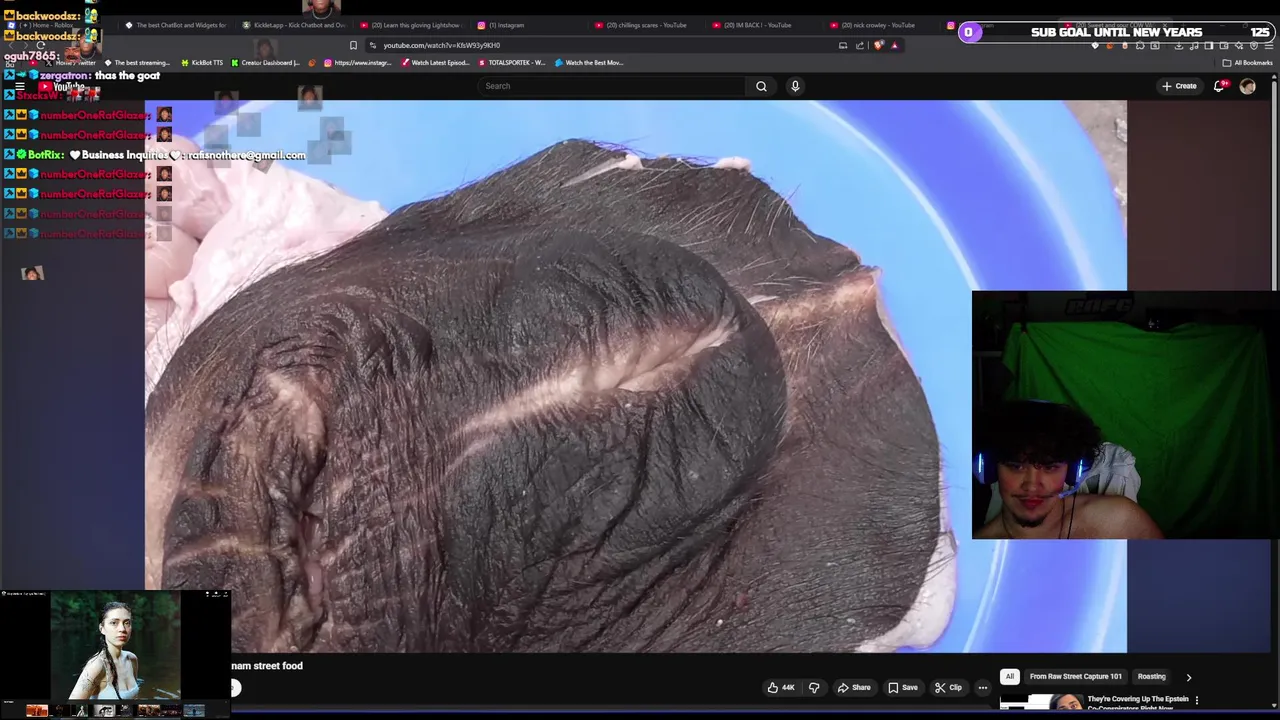Screen dimensions: 1280x720
Task: Click the URL address bar text
Action: pos(441,45)
